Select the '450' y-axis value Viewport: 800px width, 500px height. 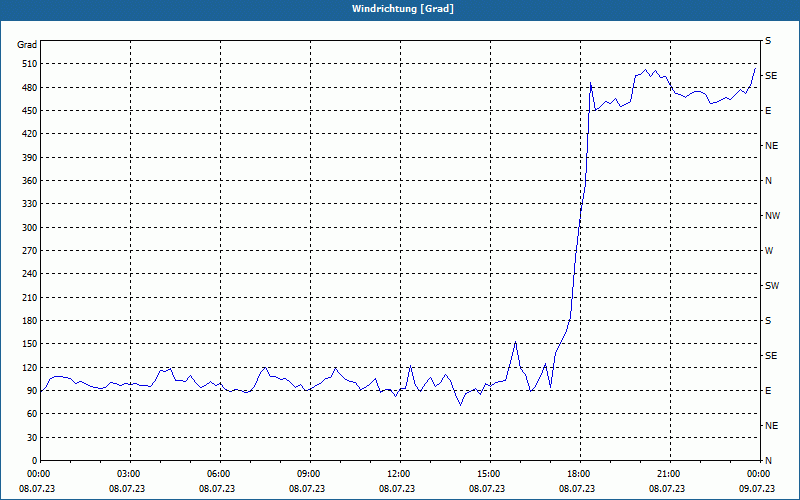(30, 111)
